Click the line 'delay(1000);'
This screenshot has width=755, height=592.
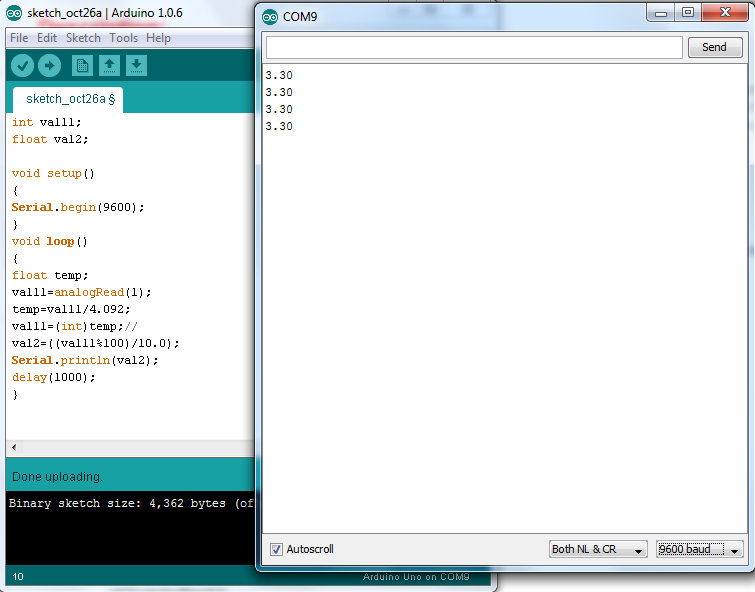[x=54, y=378]
